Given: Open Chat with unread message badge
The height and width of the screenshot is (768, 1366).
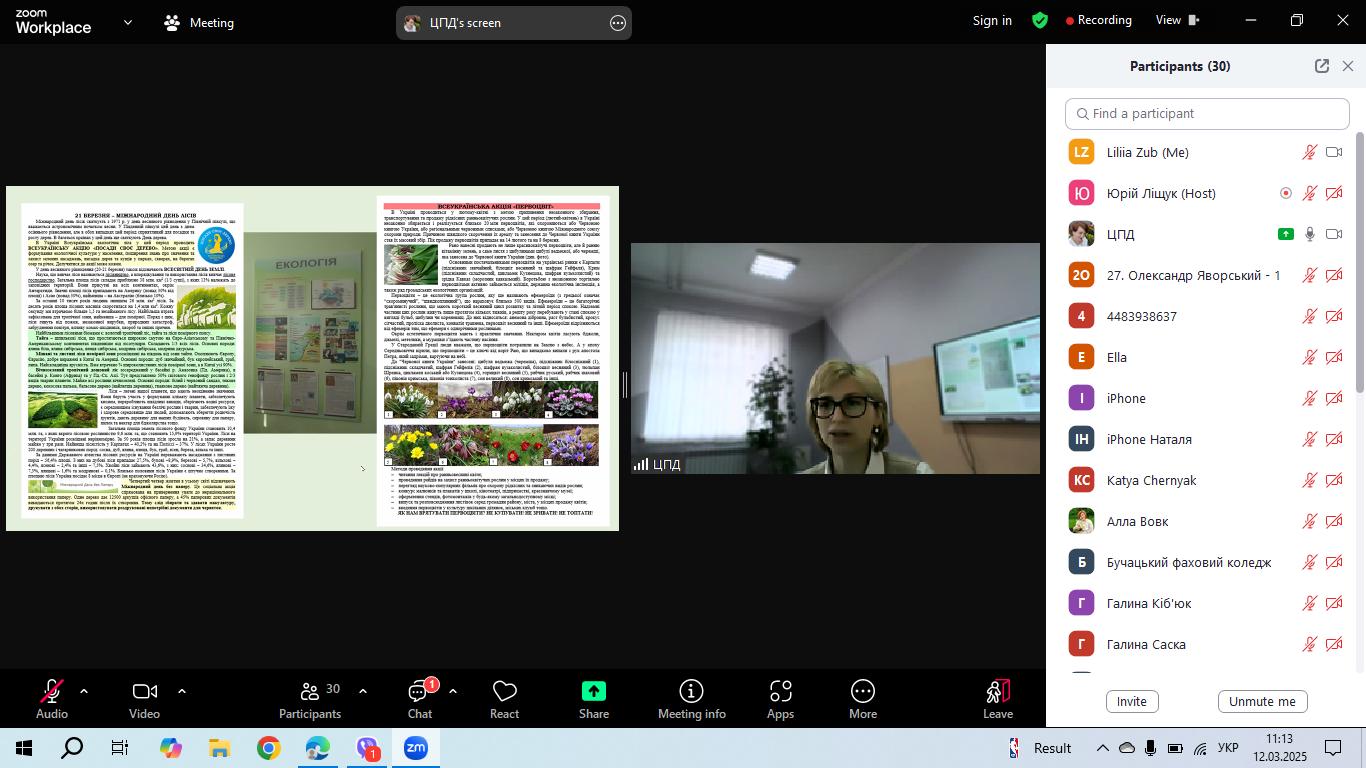Looking at the screenshot, I should coord(420,691).
